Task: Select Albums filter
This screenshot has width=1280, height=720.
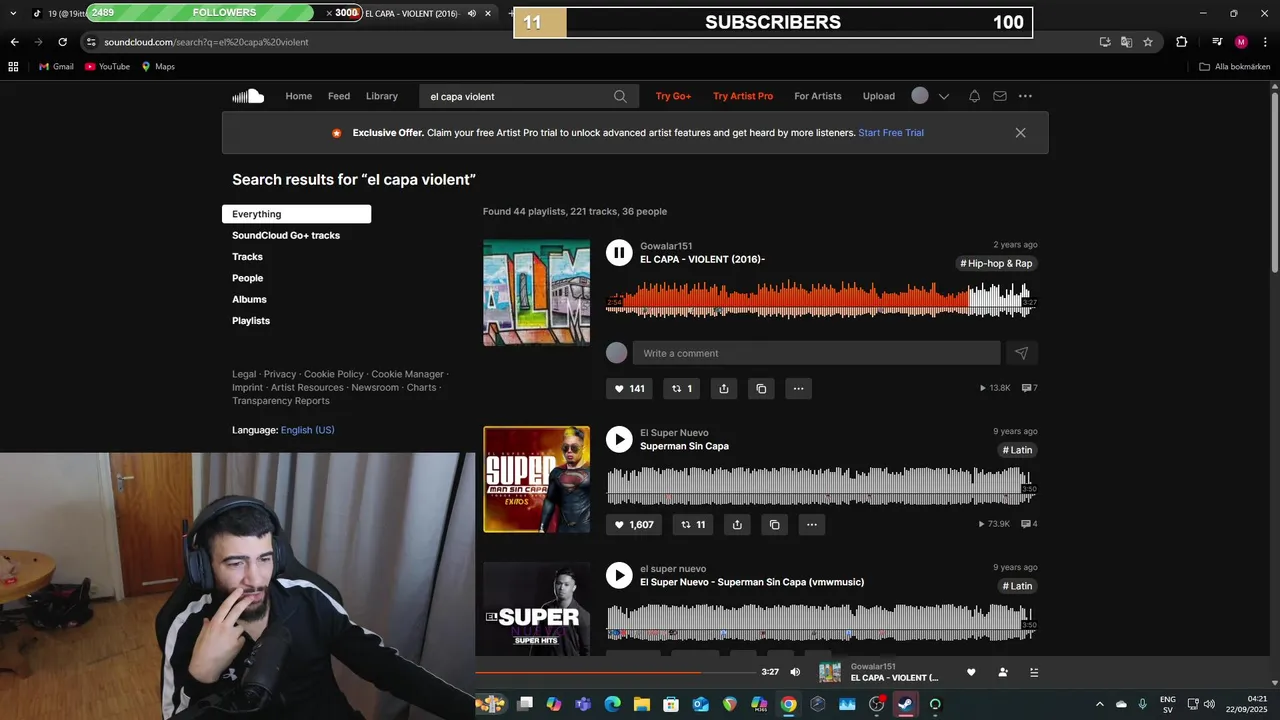Action: click(249, 299)
